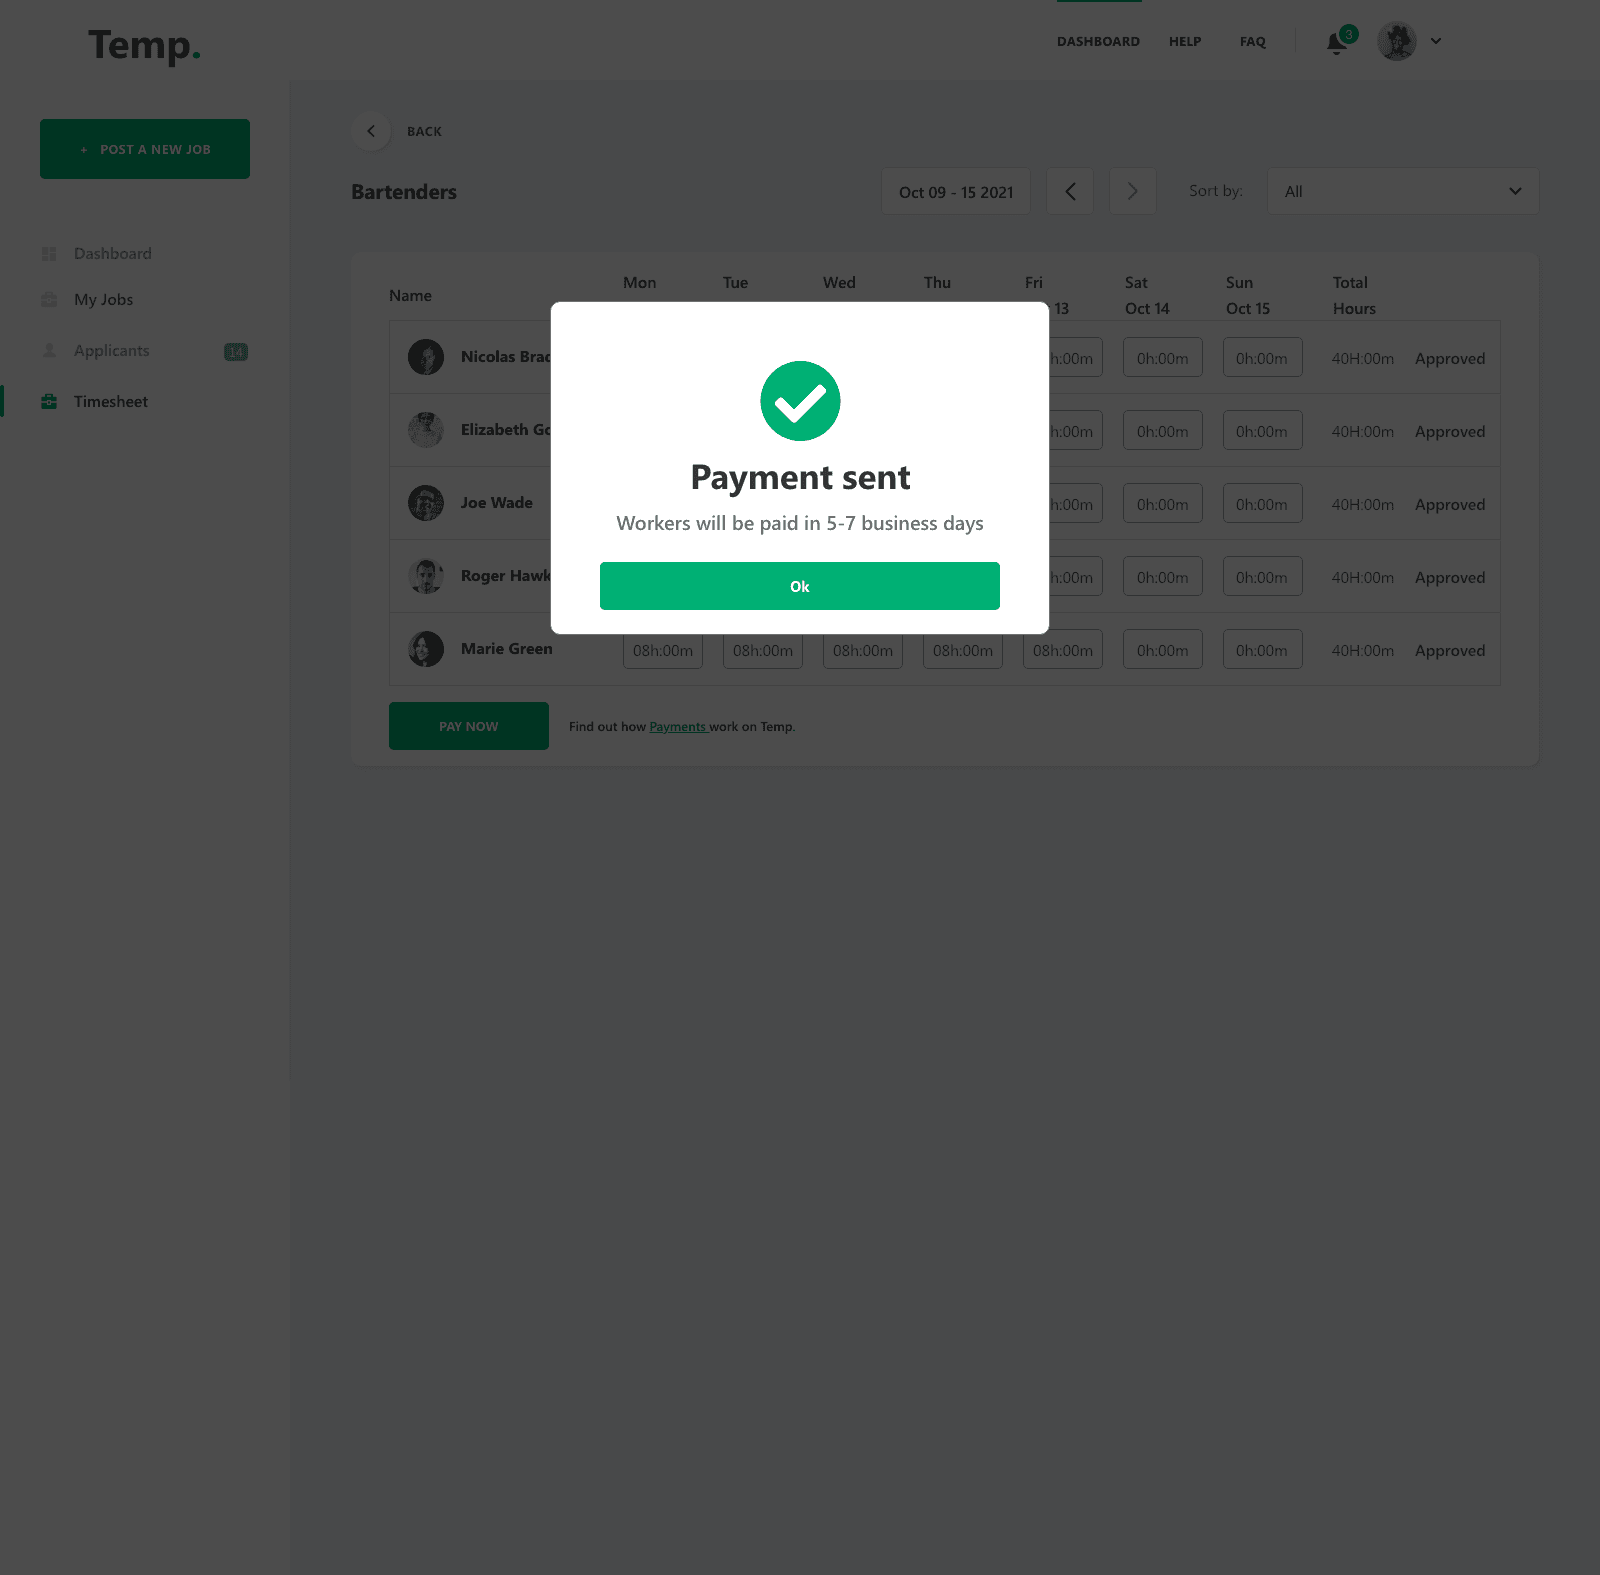Go to previous week arrow

pos(1070,191)
